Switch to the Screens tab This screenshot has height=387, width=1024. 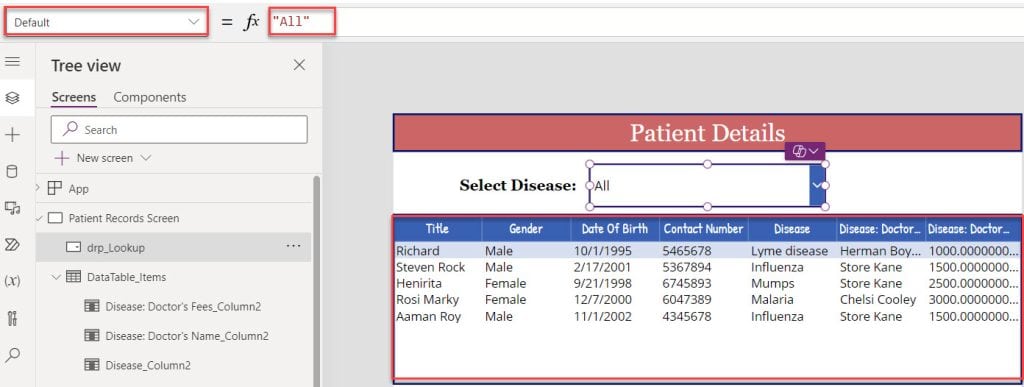pyautogui.click(x=74, y=97)
